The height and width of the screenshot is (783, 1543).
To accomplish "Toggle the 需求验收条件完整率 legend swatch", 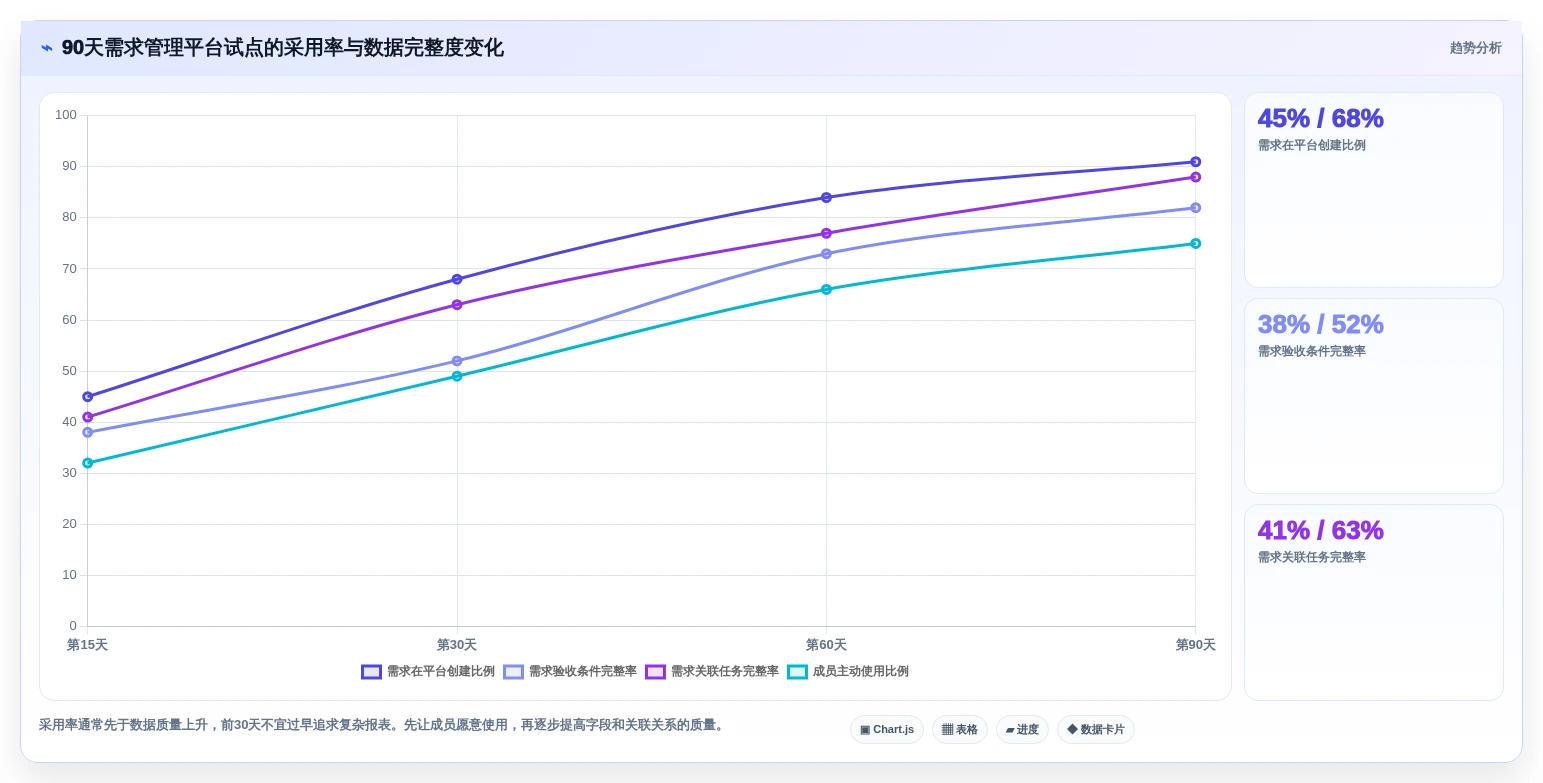I will click(513, 672).
